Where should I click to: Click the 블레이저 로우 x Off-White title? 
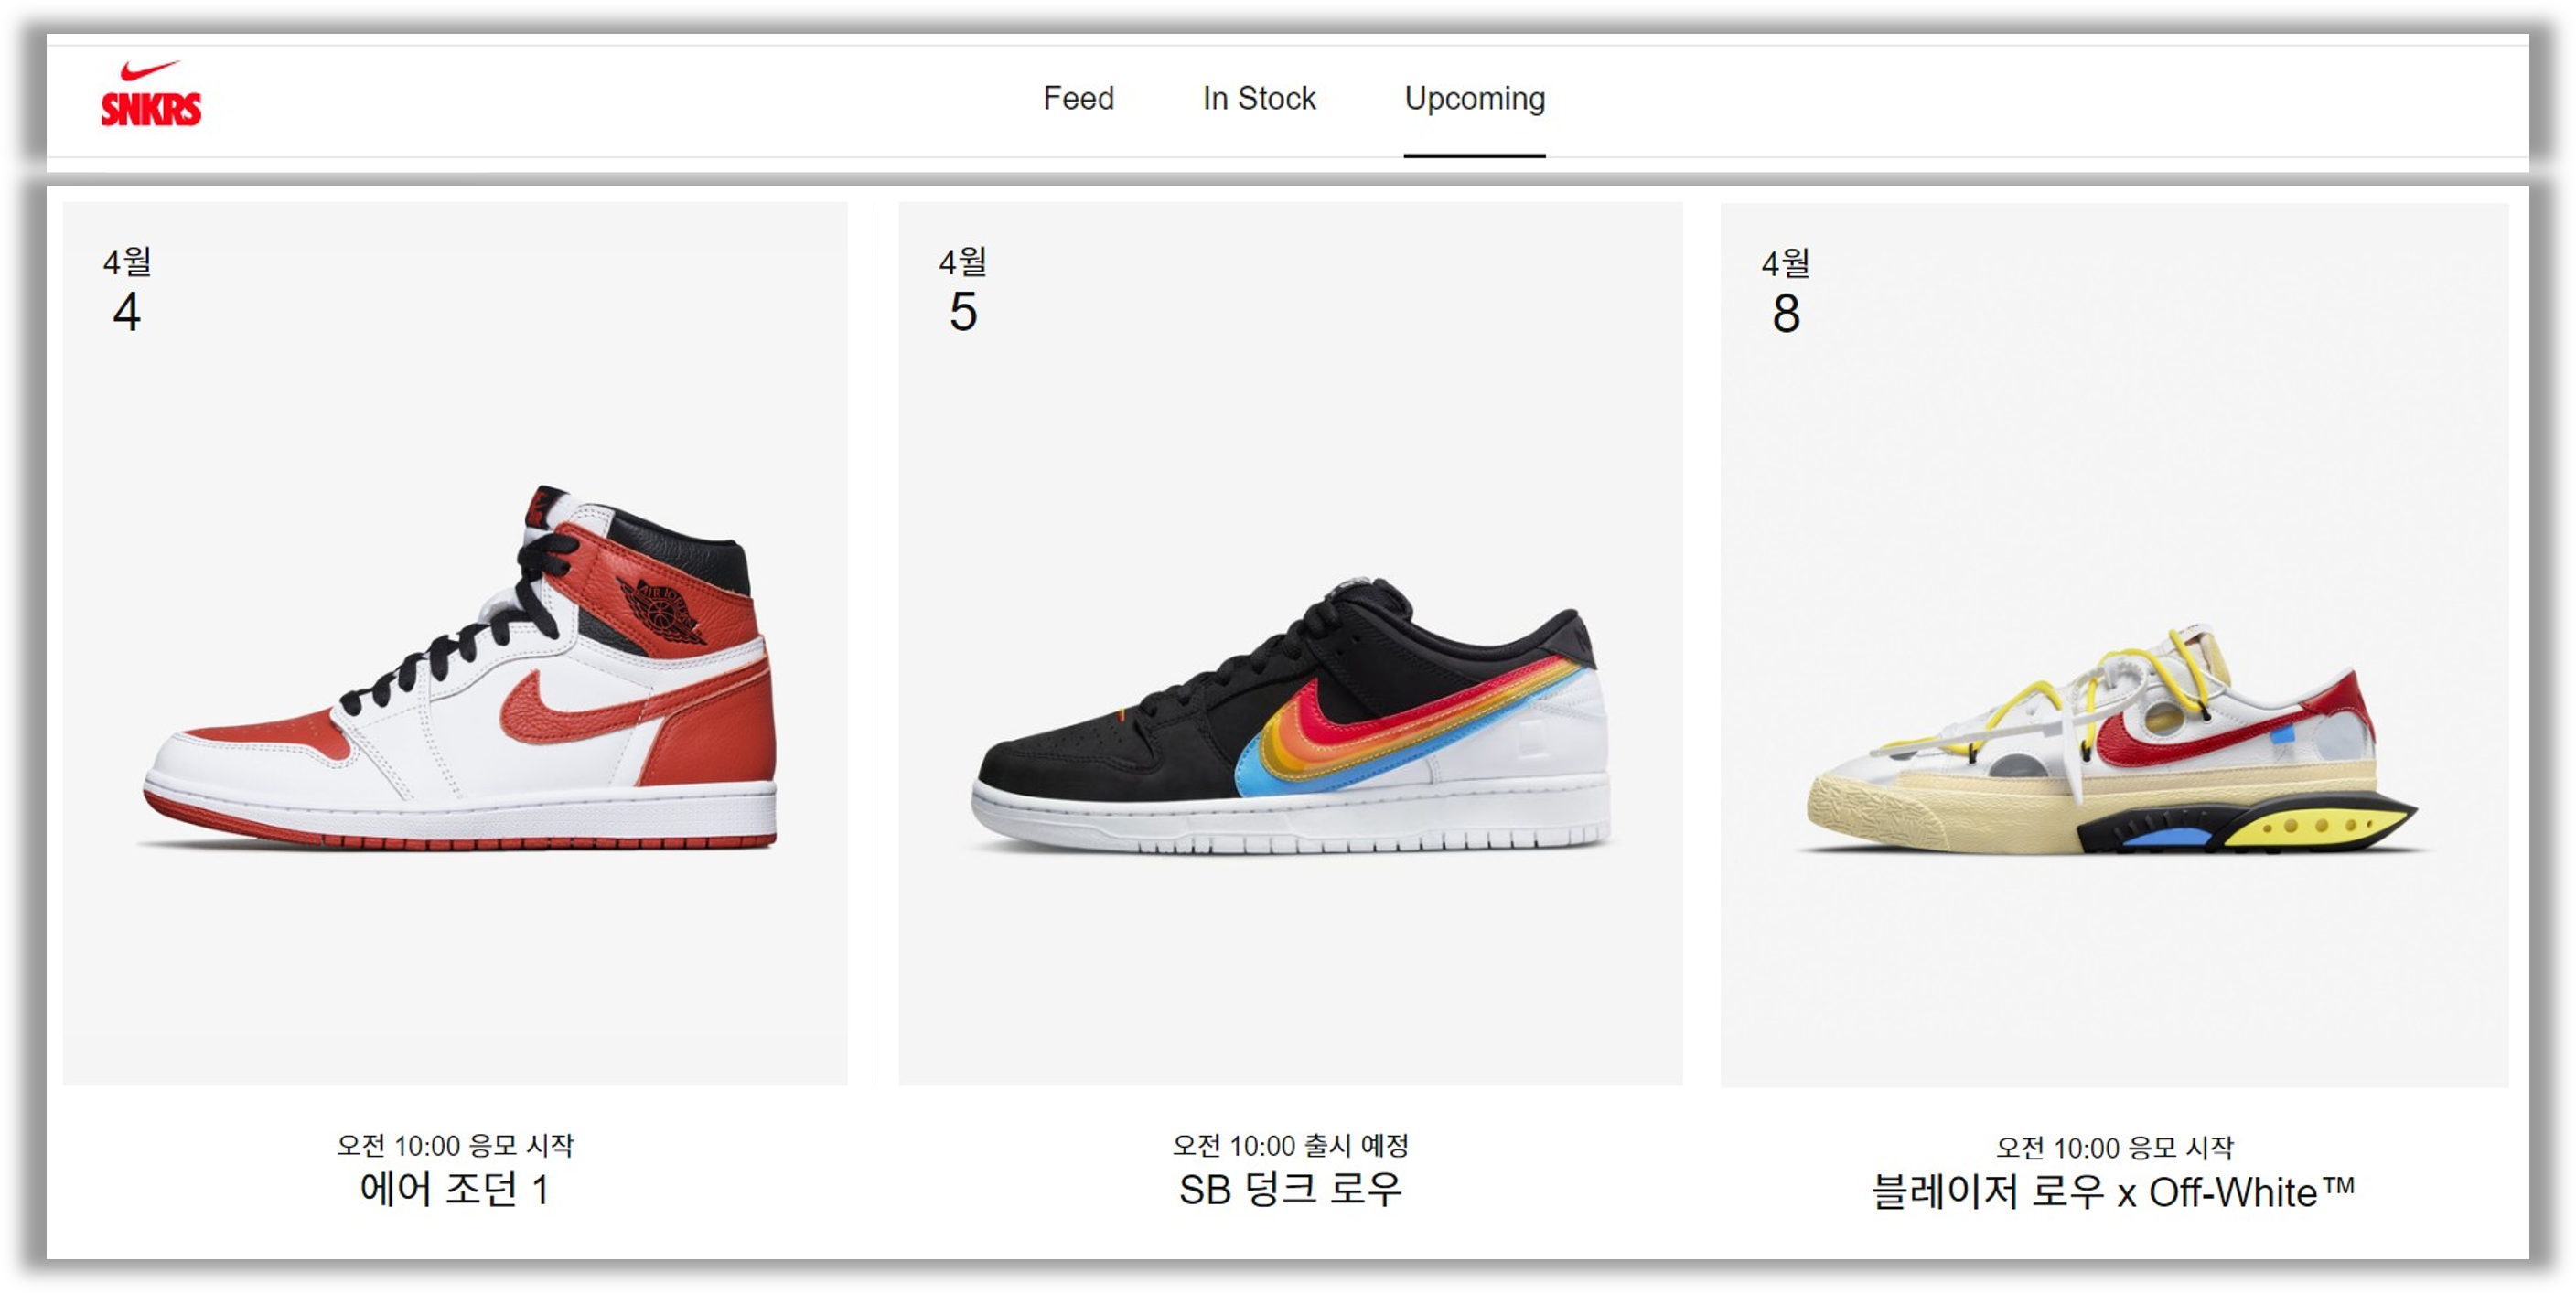[2113, 1192]
